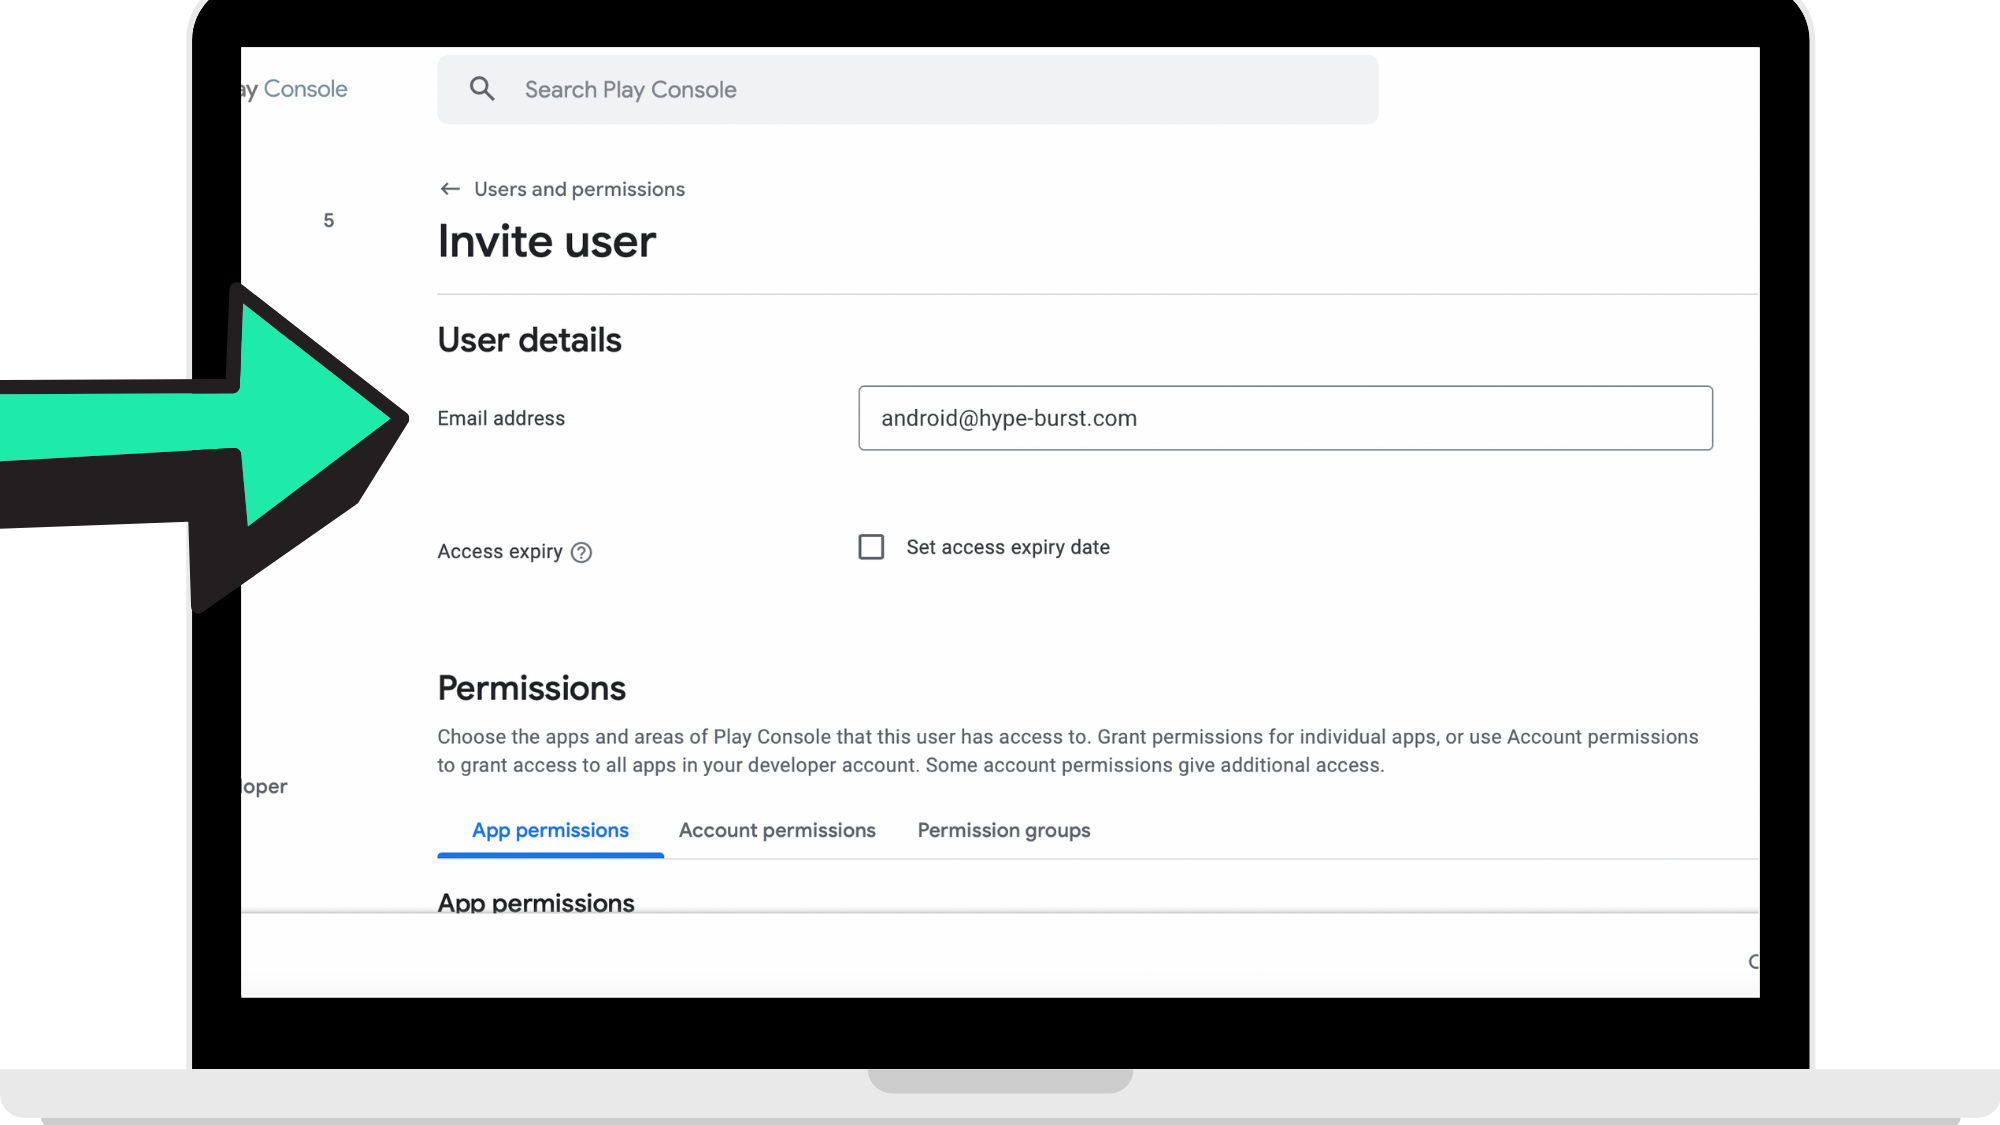2000x1125 pixels.
Task: Select the blue App permissions tab
Action: pyautogui.click(x=550, y=830)
